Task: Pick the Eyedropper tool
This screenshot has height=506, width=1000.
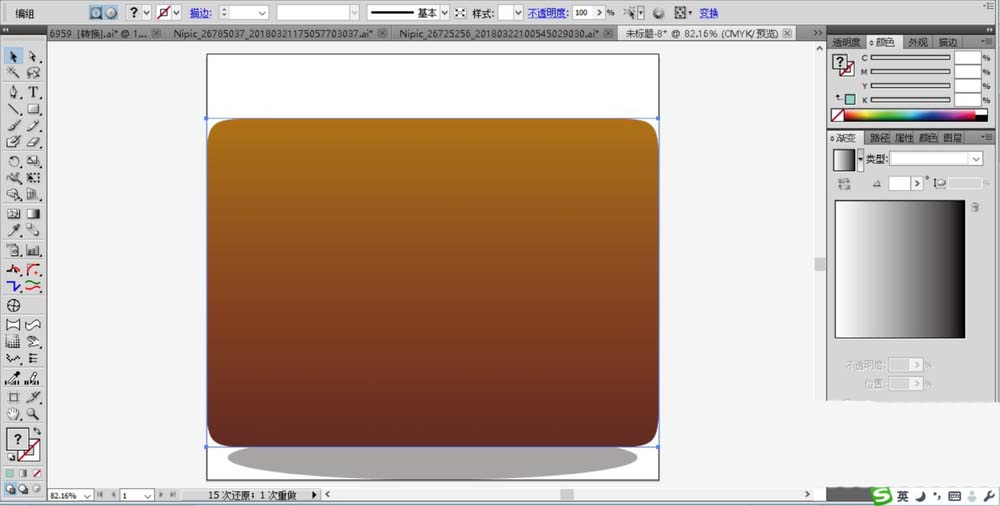Action: click(13, 230)
